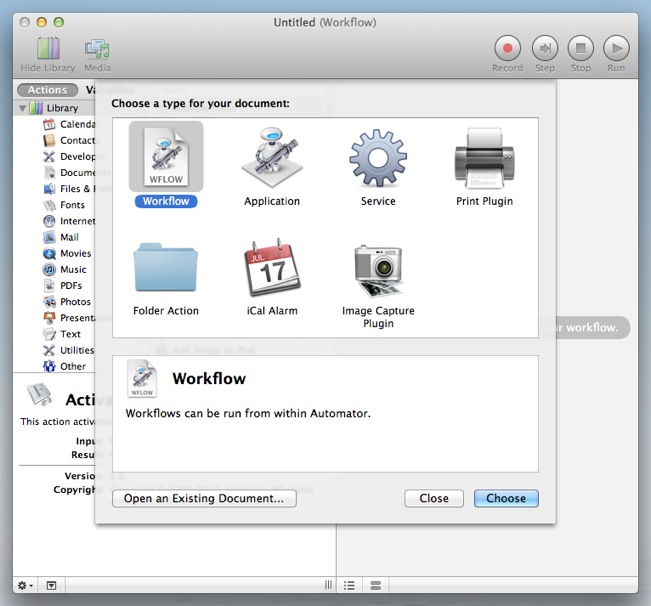Select the Folder Action type
The width and height of the screenshot is (651, 606).
(x=166, y=267)
